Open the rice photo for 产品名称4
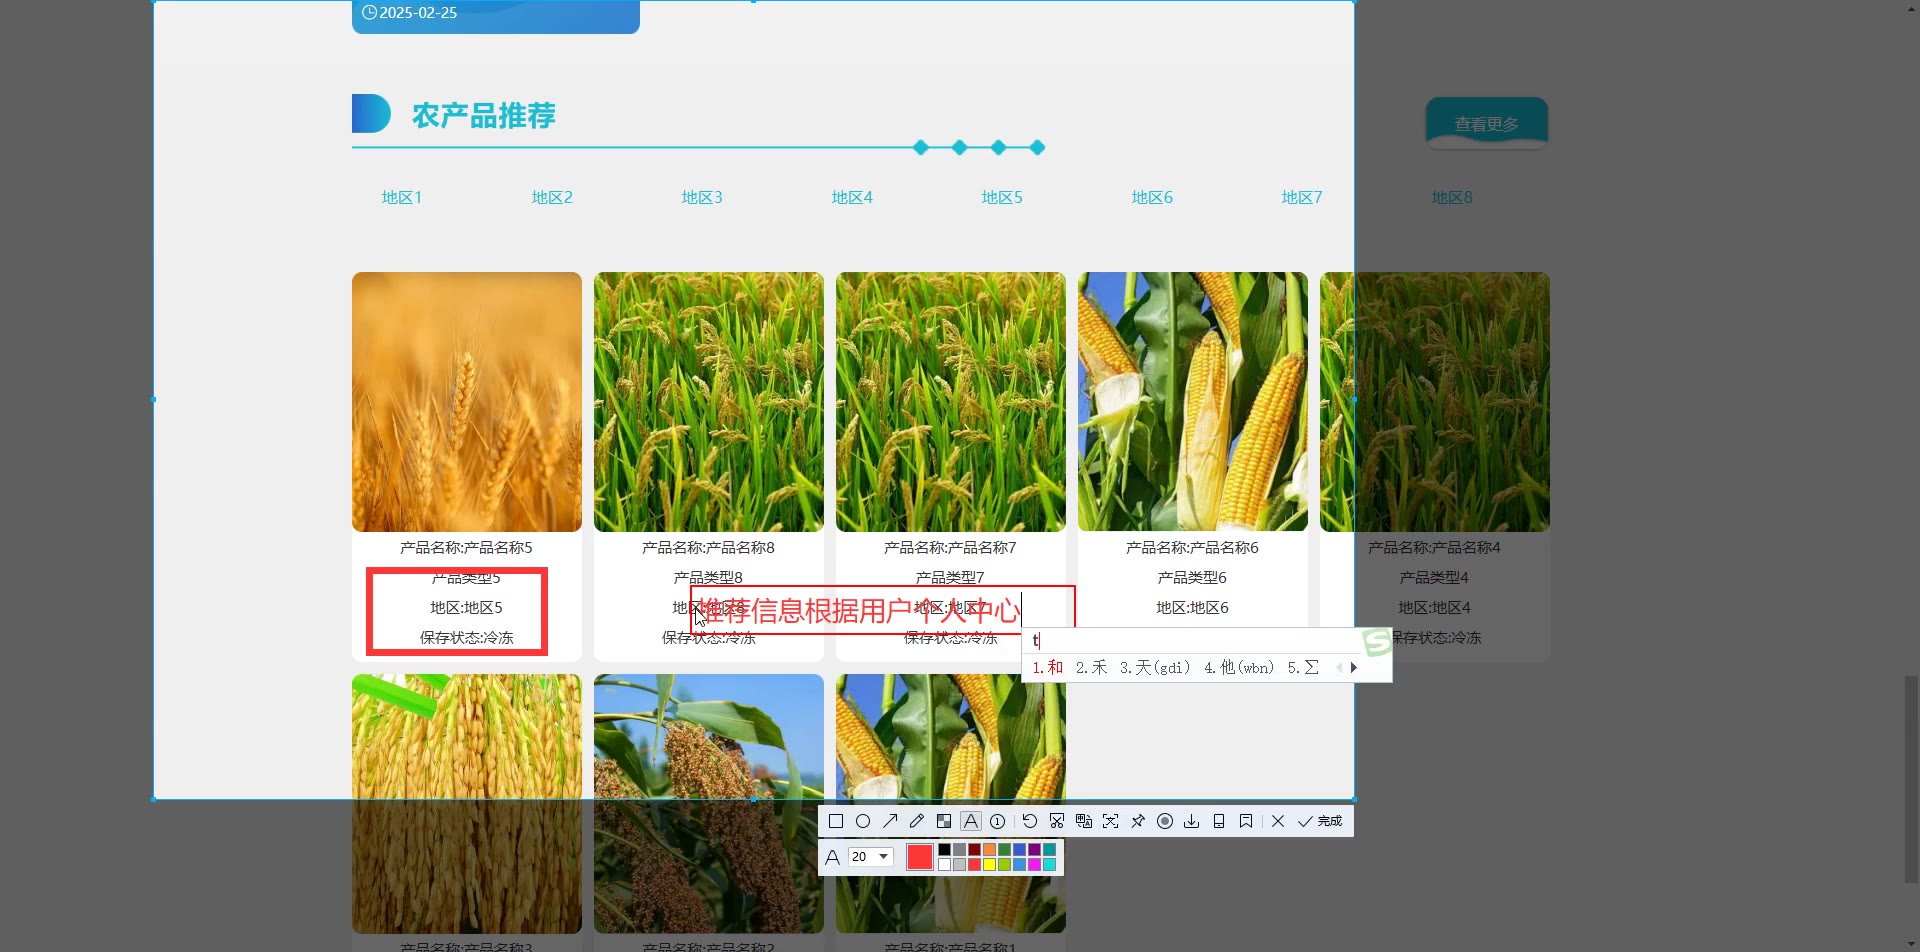Viewport: 1920px width, 952px height. 1435,402
